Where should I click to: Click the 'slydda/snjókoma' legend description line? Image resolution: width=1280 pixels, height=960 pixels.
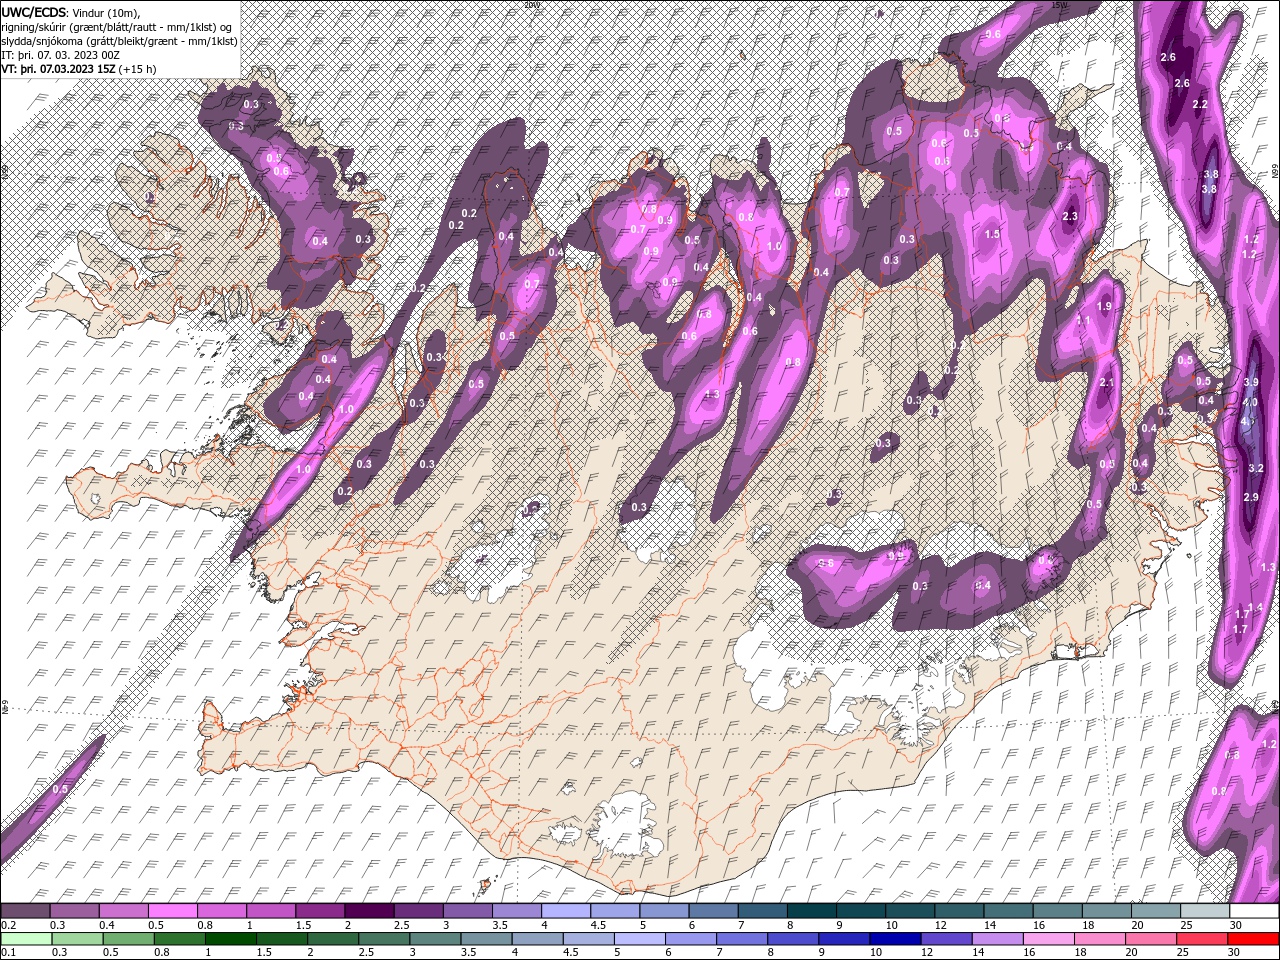[x=118, y=41]
